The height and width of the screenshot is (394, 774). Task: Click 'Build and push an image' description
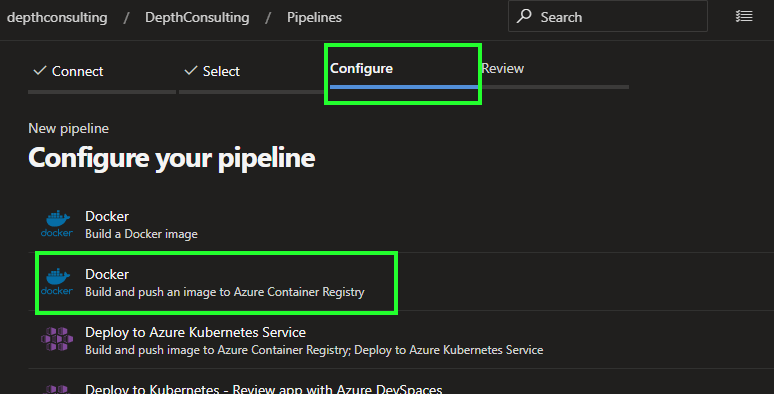[x=225, y=292]
